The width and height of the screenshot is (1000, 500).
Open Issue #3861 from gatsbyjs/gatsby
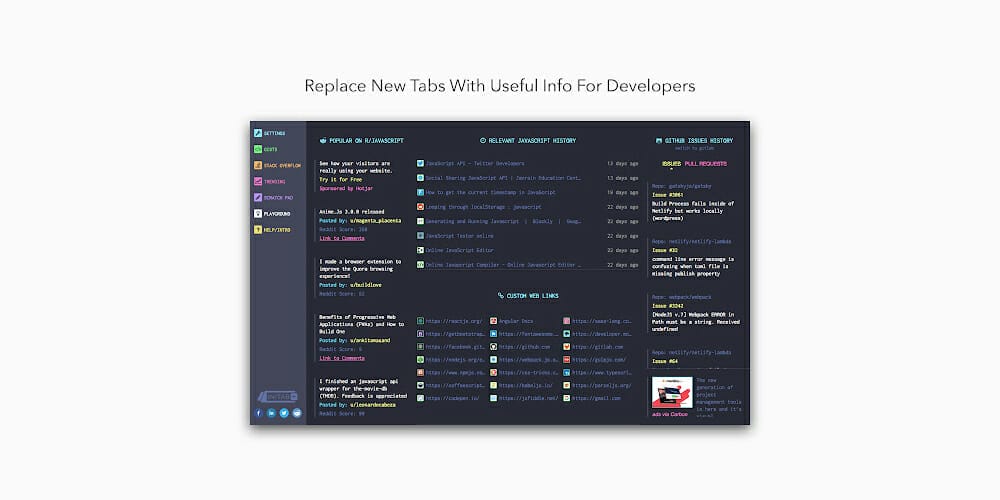point(668,195)
